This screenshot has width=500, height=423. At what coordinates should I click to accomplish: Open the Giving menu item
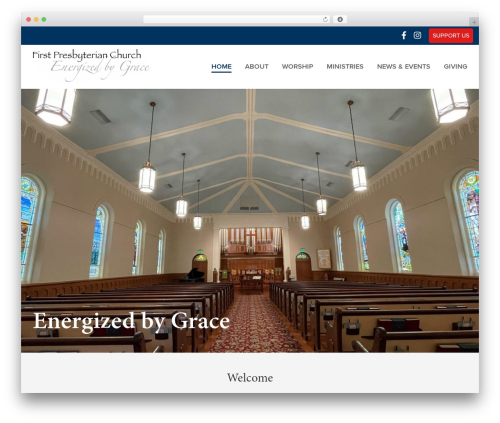(x=455, y=66)
